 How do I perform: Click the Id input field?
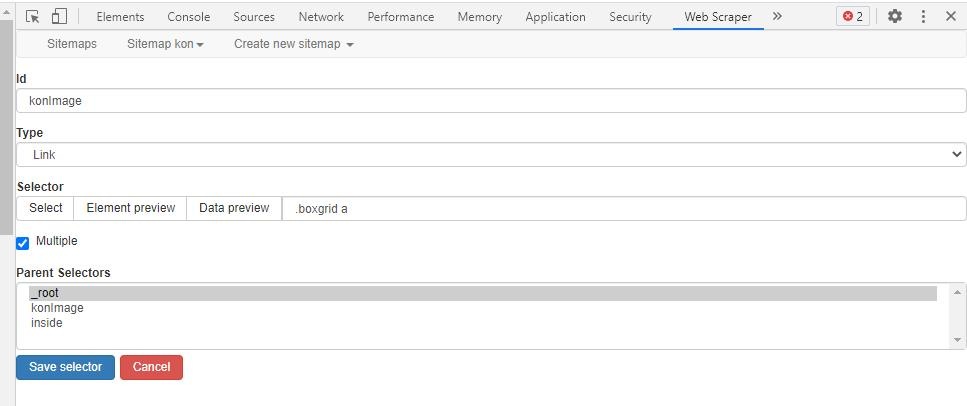coord(491,101)
